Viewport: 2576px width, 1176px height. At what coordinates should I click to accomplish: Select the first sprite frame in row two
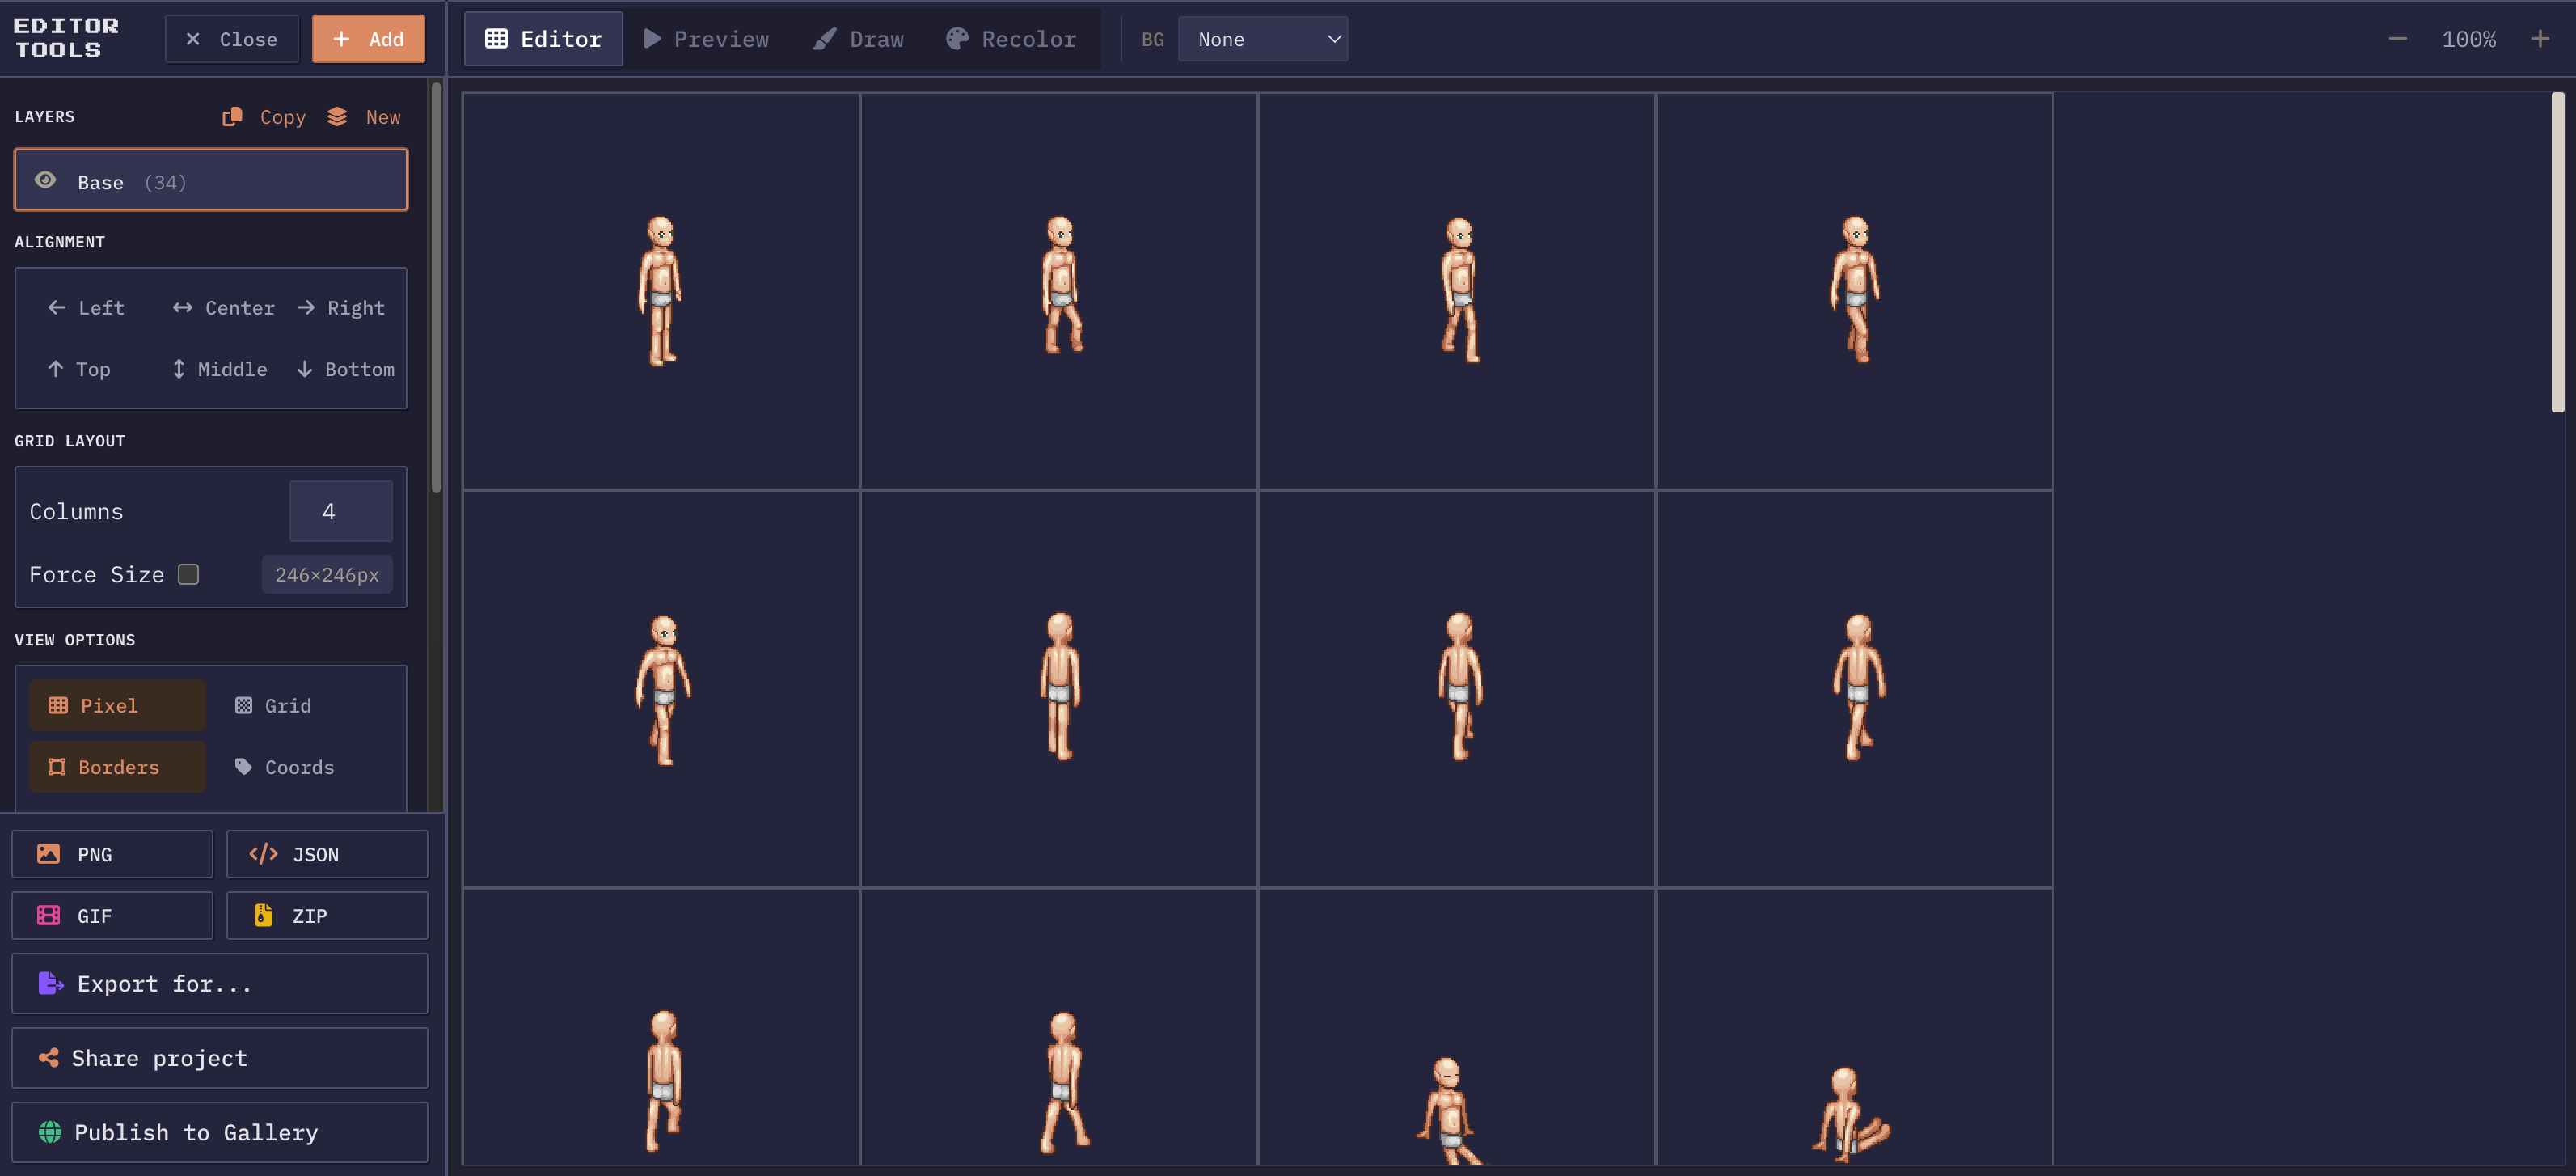[661, 689]
